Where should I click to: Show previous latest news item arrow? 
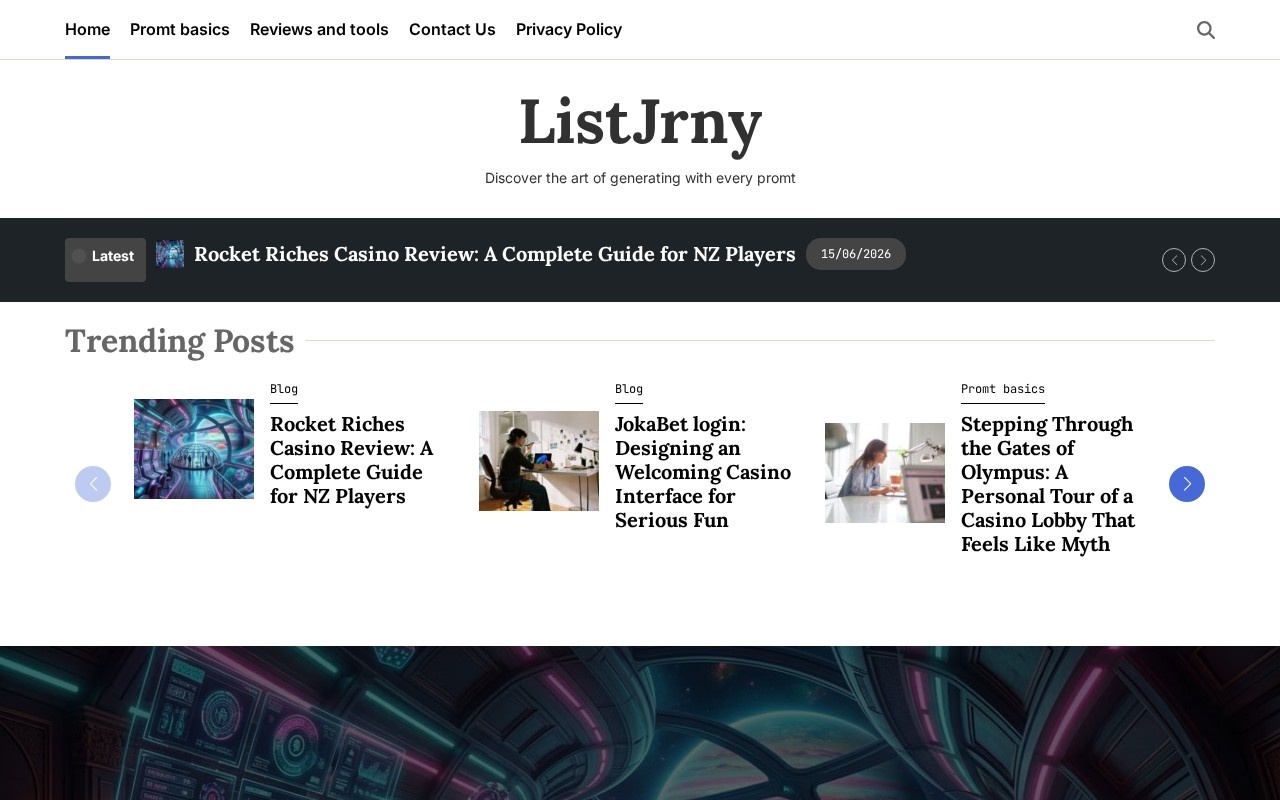[x=1174, y=260]
